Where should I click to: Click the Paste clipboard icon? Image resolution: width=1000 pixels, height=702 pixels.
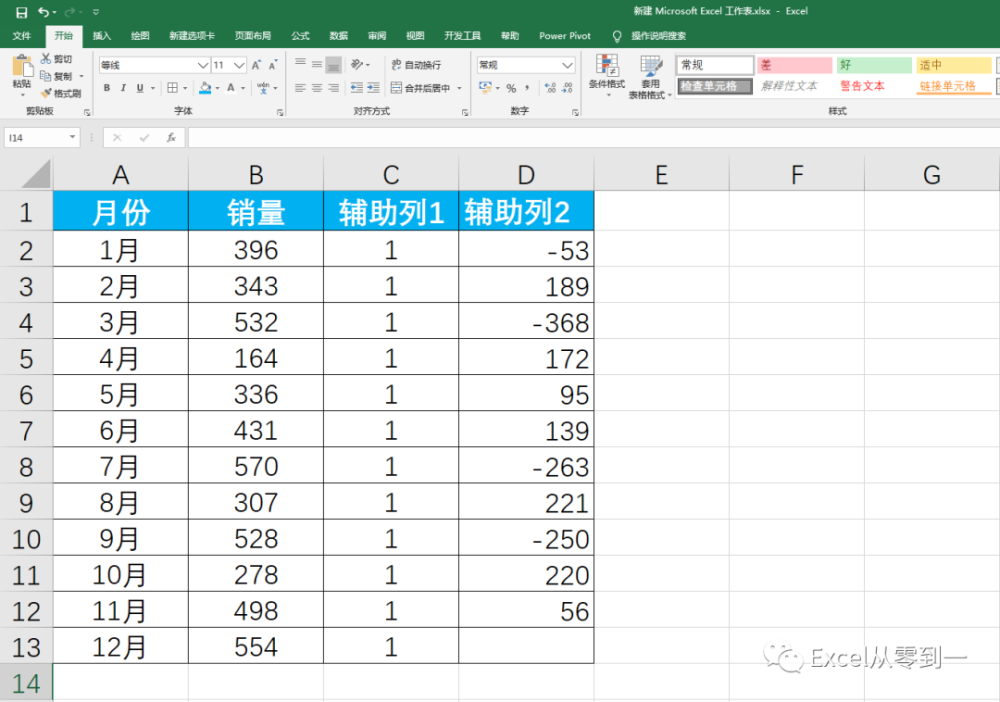[22, 66]
